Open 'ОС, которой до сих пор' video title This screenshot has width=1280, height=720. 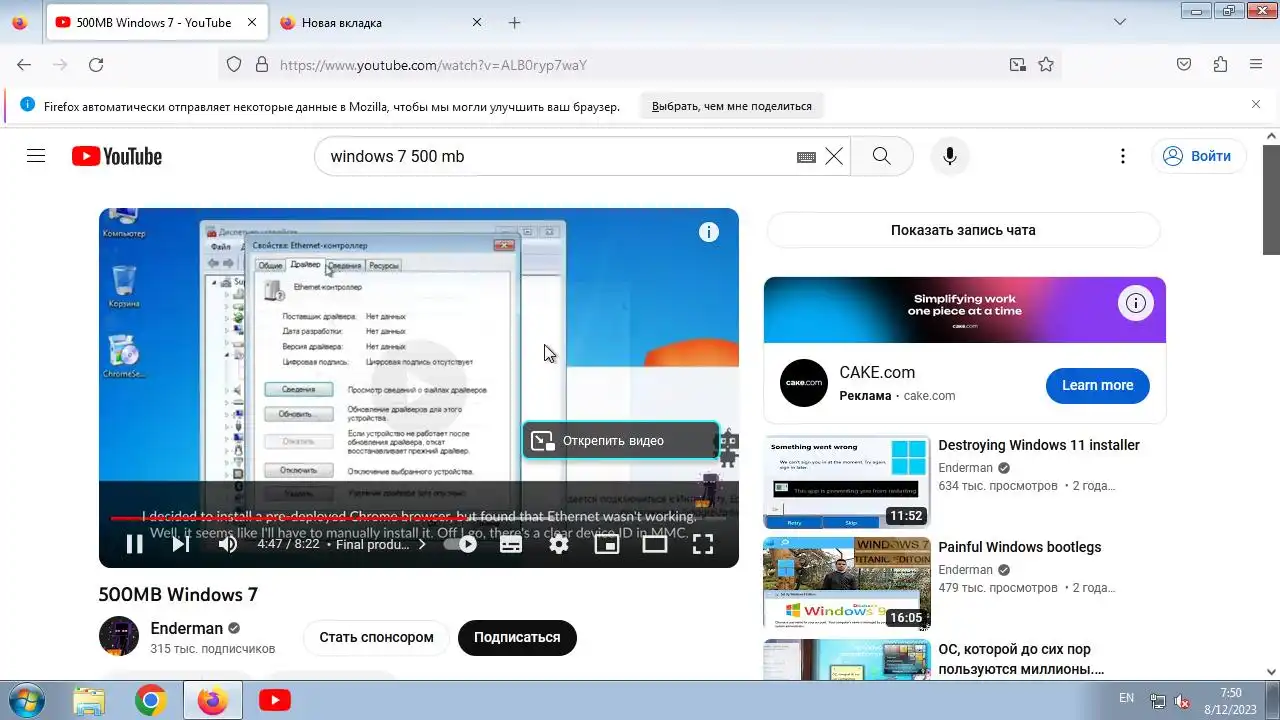(x=1021, y=659)
